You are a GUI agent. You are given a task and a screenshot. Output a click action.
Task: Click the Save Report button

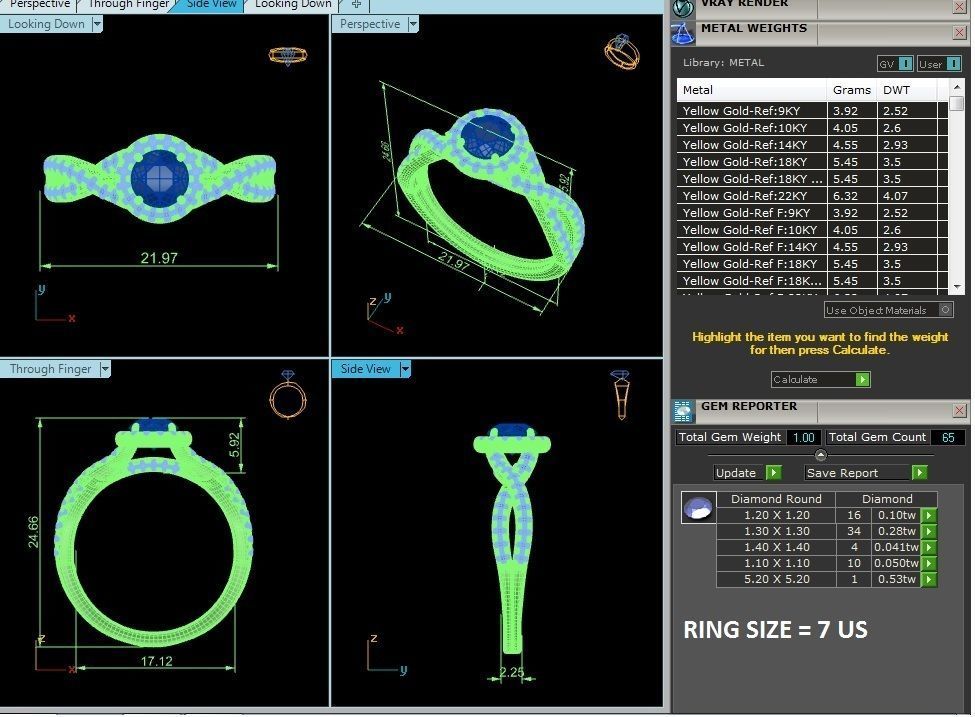[866, 473]
